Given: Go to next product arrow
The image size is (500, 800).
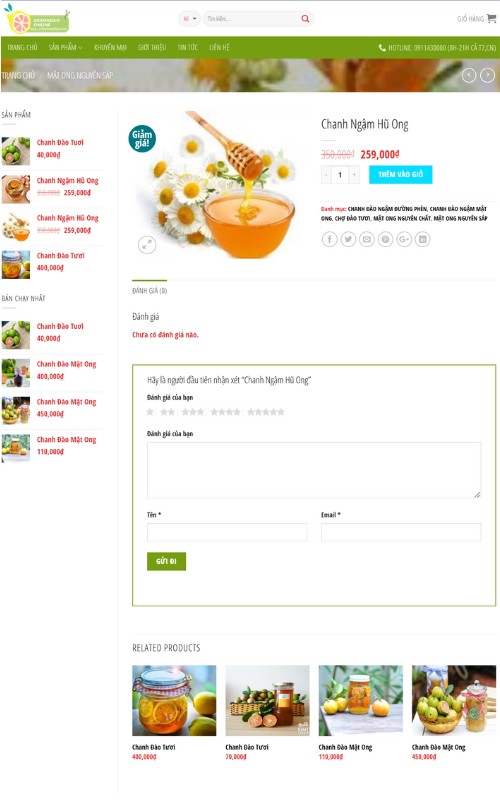Looking at the screenshot, I should pyautogui.click(x=487, y=76).
